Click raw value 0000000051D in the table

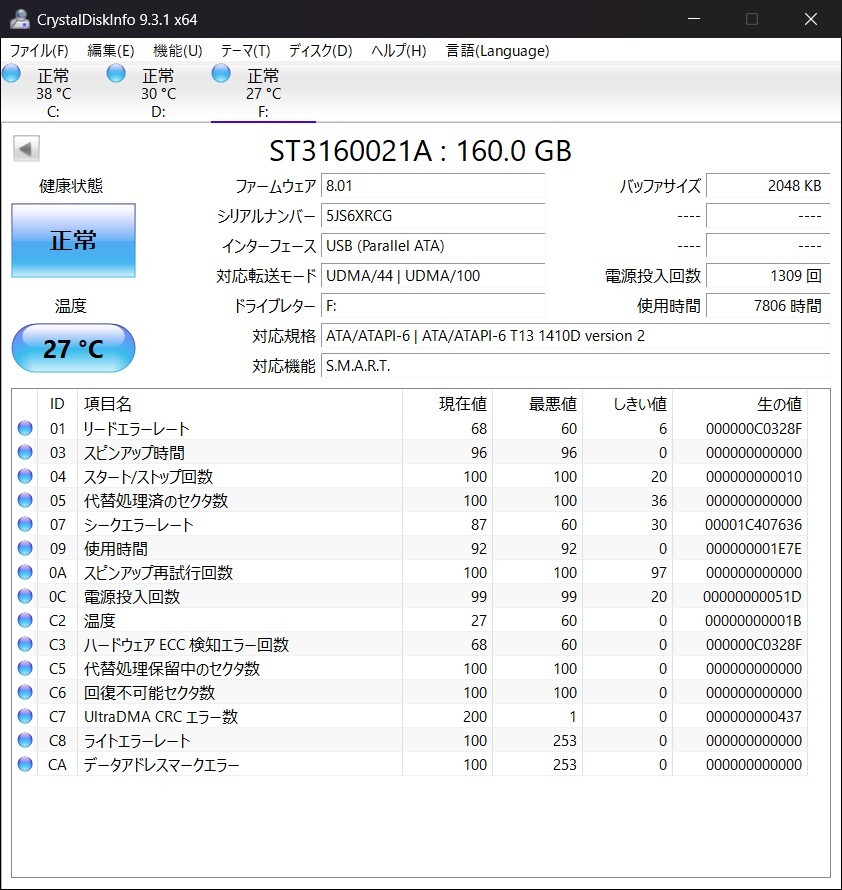752,597
